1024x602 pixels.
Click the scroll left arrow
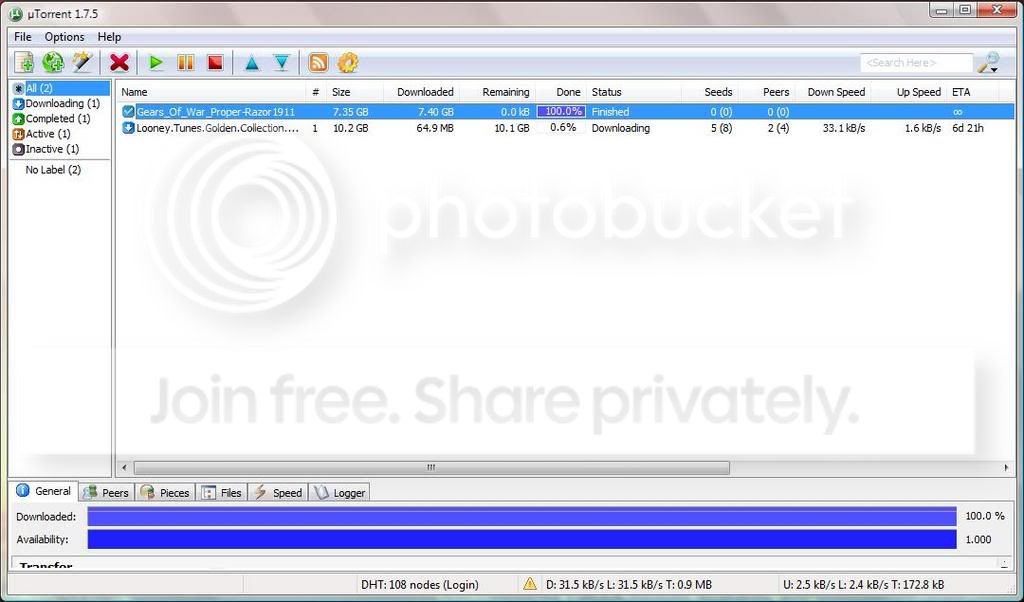click(125, 467)
